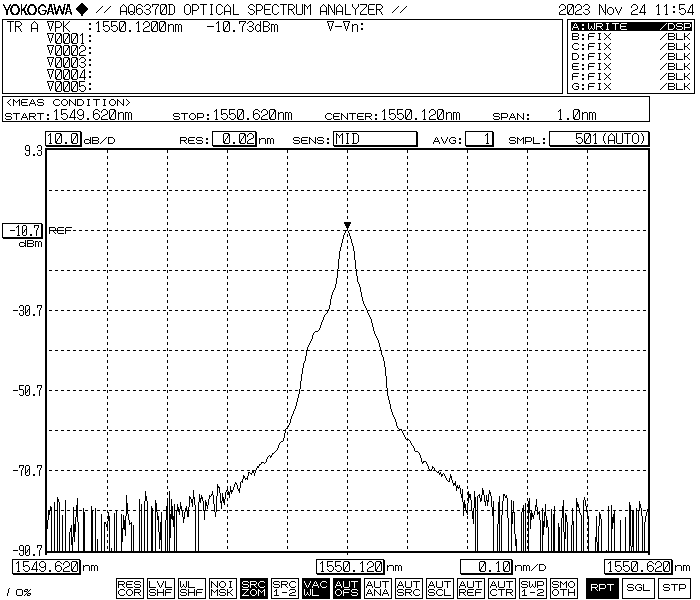
Task: Toggle the SRC ZOM icon
Action: click(x=253, y=588)
